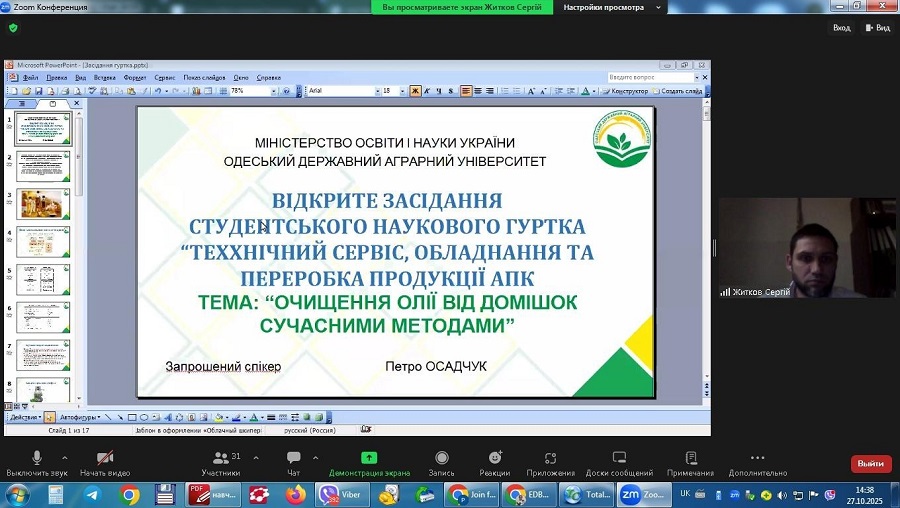The width and height of the screenshot is (900, 508).
Task: Open the Вид view menu
Action: [877, 28]
